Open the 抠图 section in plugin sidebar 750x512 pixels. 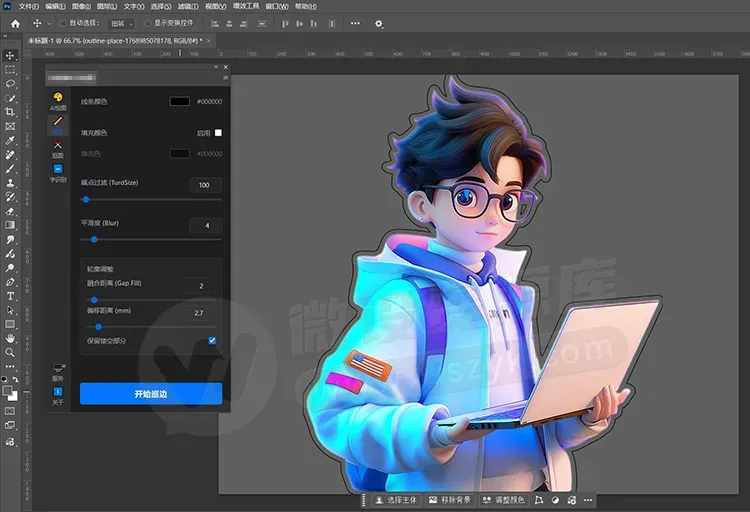click(x=58, y=149)
